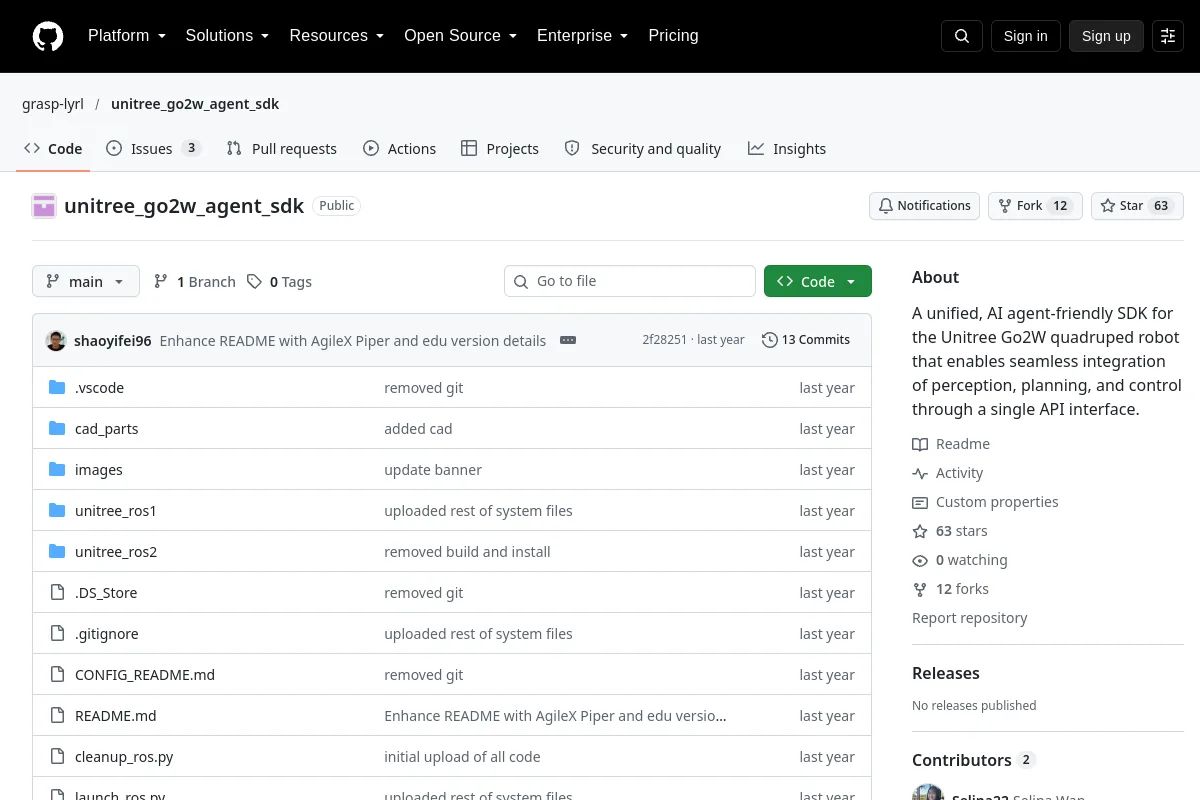Open the Solutions dropdown menu
1200x800 pixels.
(227, 36)
